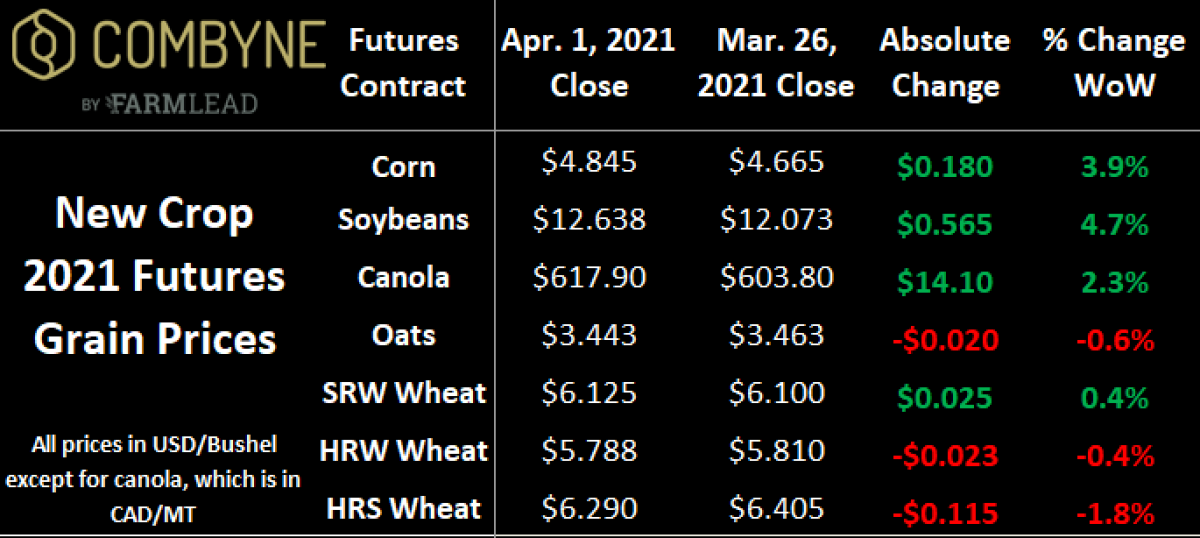Click the Absolute Change column header

pyautogui.click(x=946, y=63)
